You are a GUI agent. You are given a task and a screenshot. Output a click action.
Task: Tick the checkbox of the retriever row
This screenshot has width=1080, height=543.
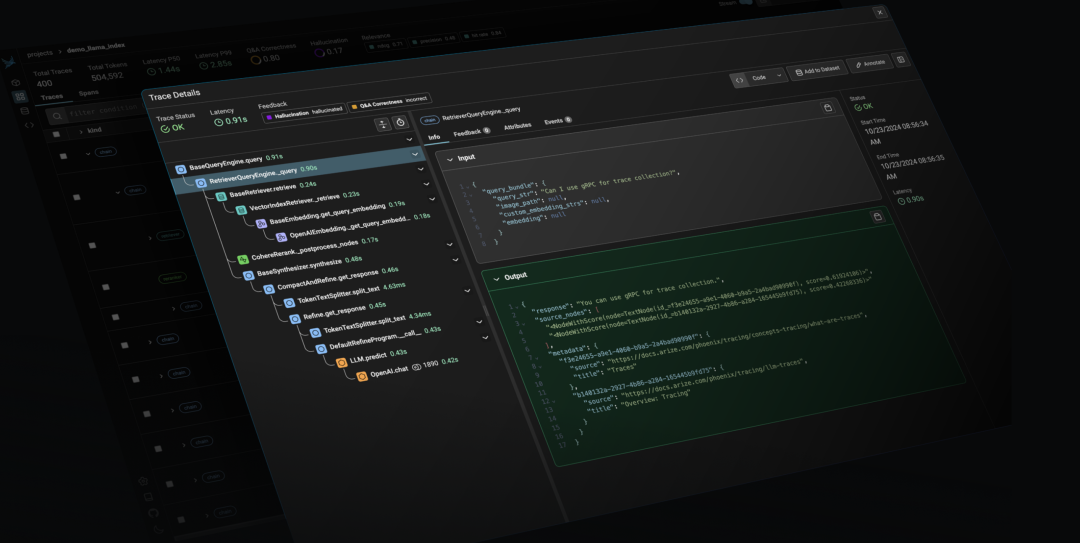pos(92,245)
